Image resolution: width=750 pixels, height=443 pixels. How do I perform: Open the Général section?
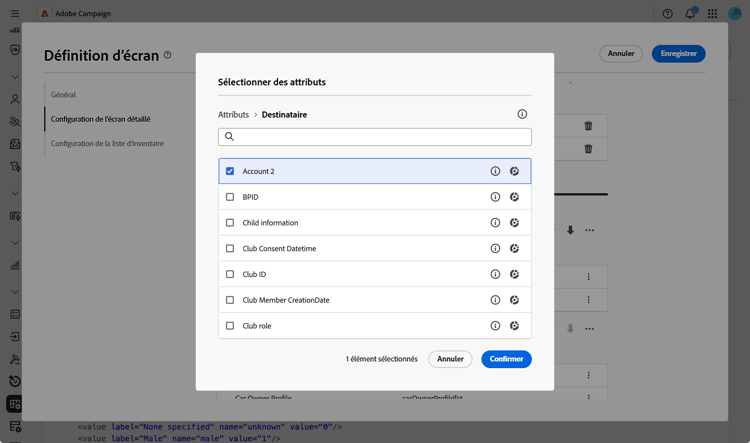(x=64, y=95)
